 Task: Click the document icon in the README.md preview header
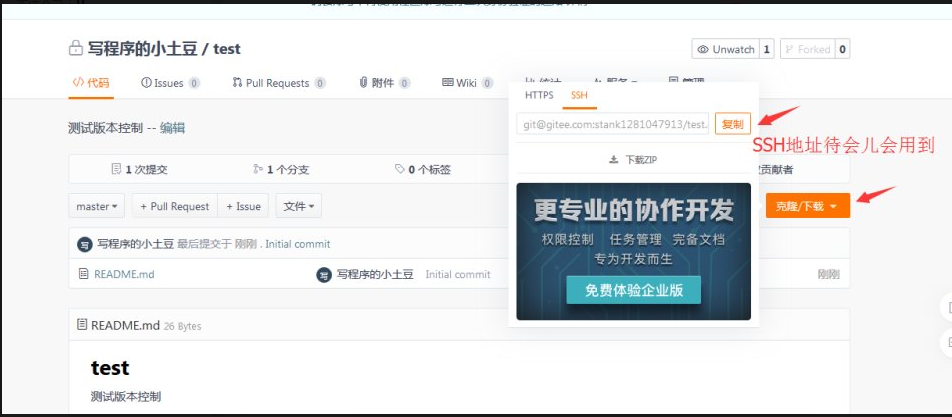tap(82, 325)
